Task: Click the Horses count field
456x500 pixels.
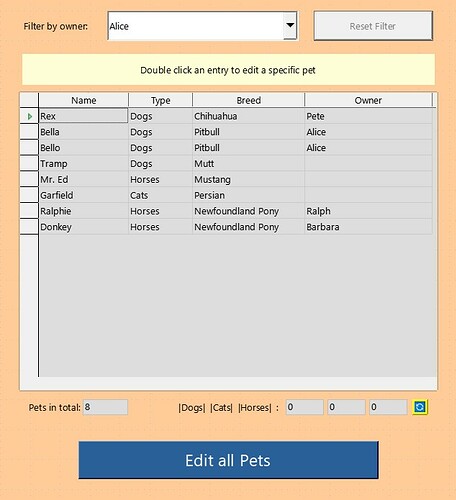Action: pos(388,407)
